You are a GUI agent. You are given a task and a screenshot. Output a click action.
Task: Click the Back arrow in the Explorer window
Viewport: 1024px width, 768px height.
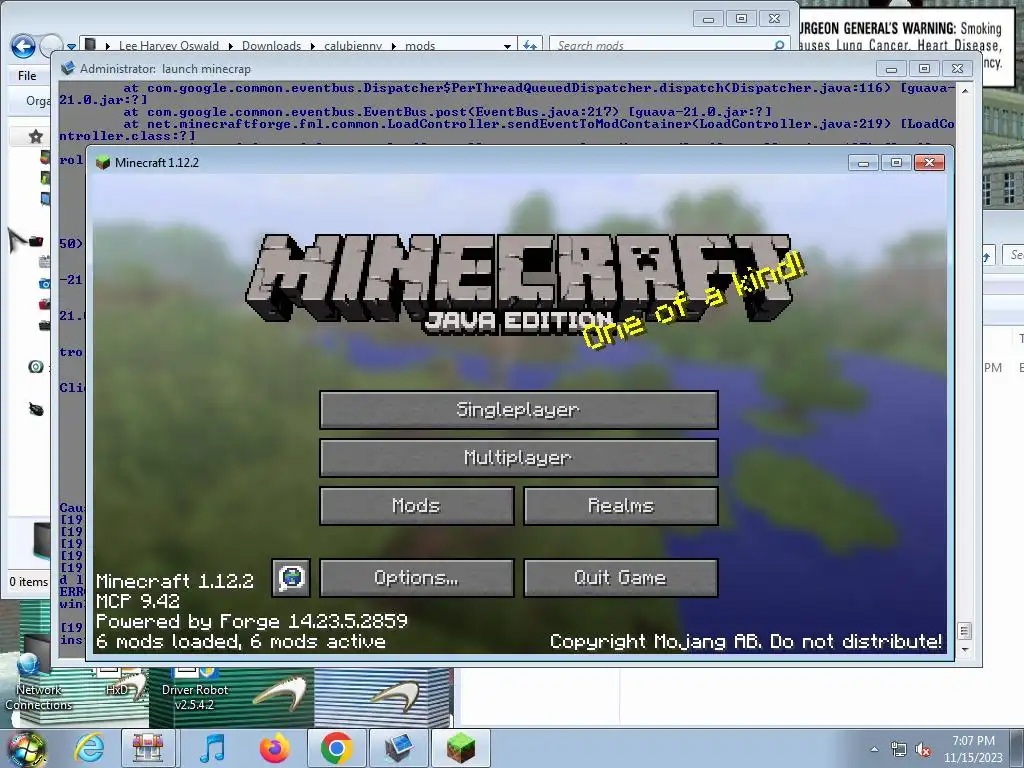(x=23, y=46)
